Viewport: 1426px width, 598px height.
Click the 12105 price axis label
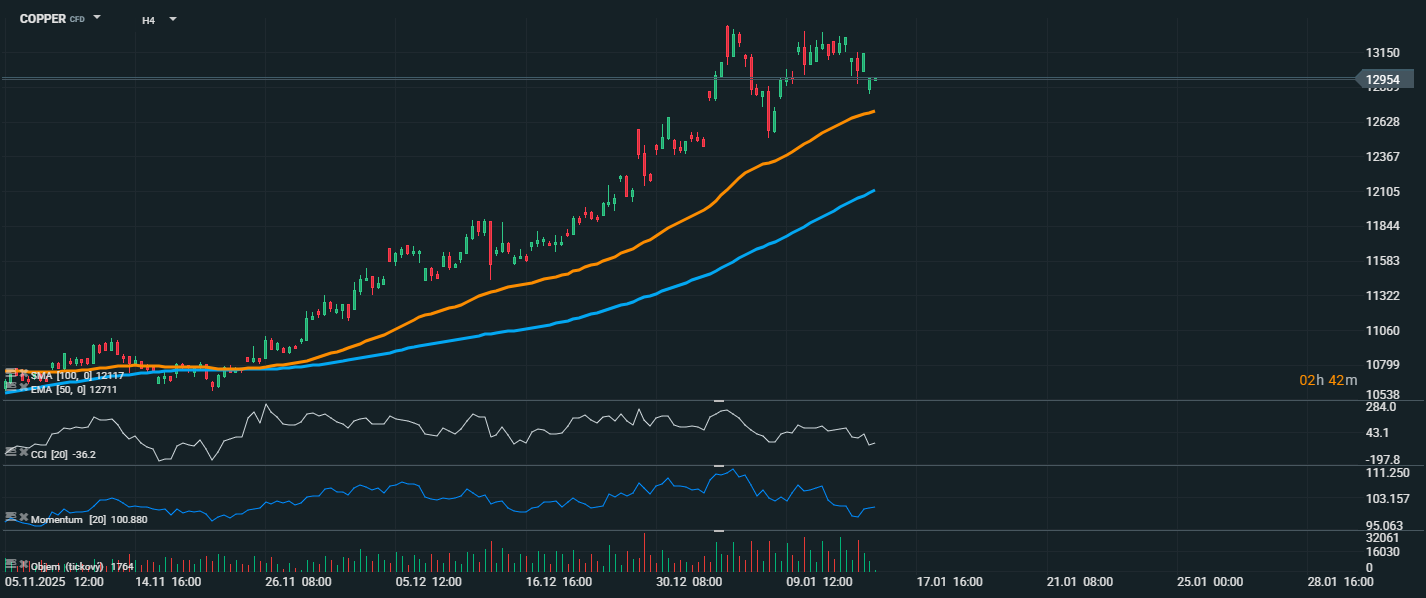coord(1383,191)
